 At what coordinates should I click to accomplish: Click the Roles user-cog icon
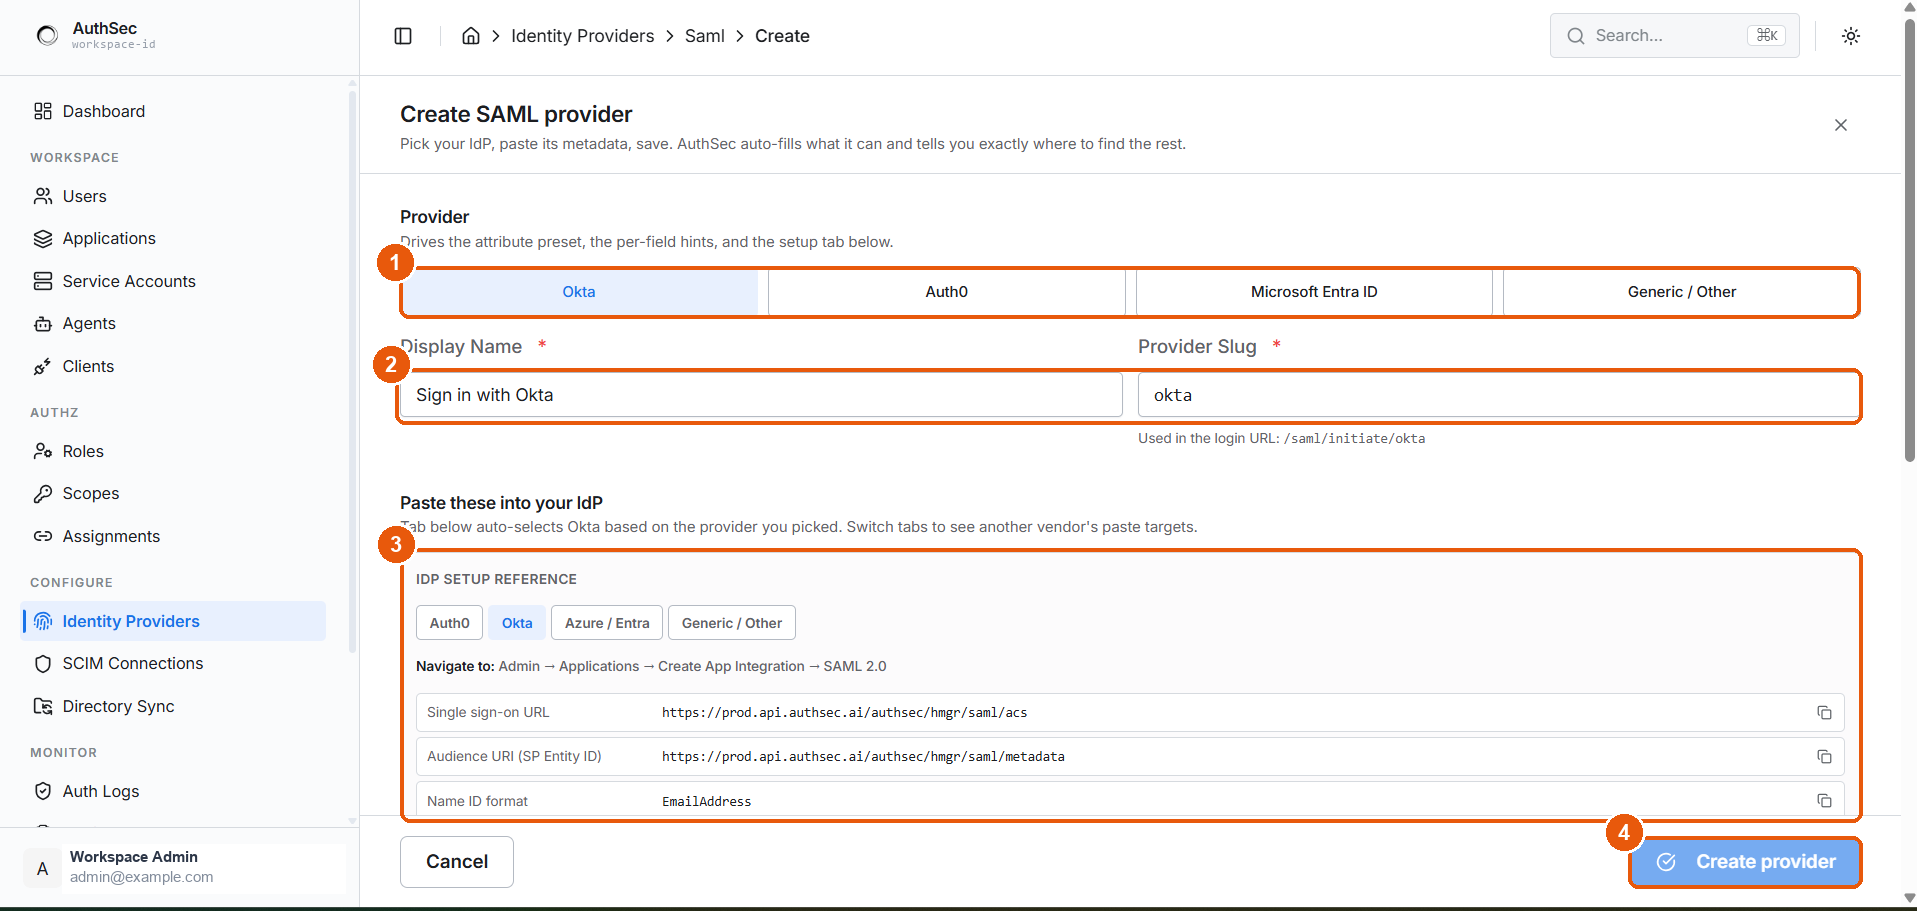43,451
